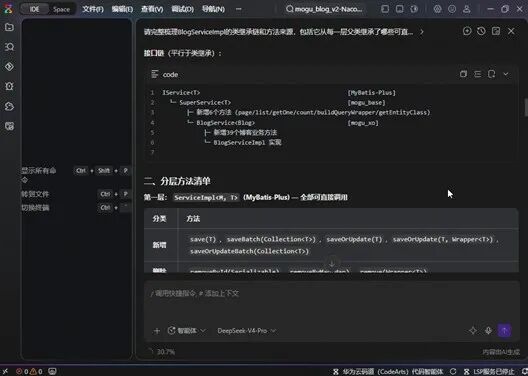Click the CodeArts logo at top-left

click(x=8, y=9)
